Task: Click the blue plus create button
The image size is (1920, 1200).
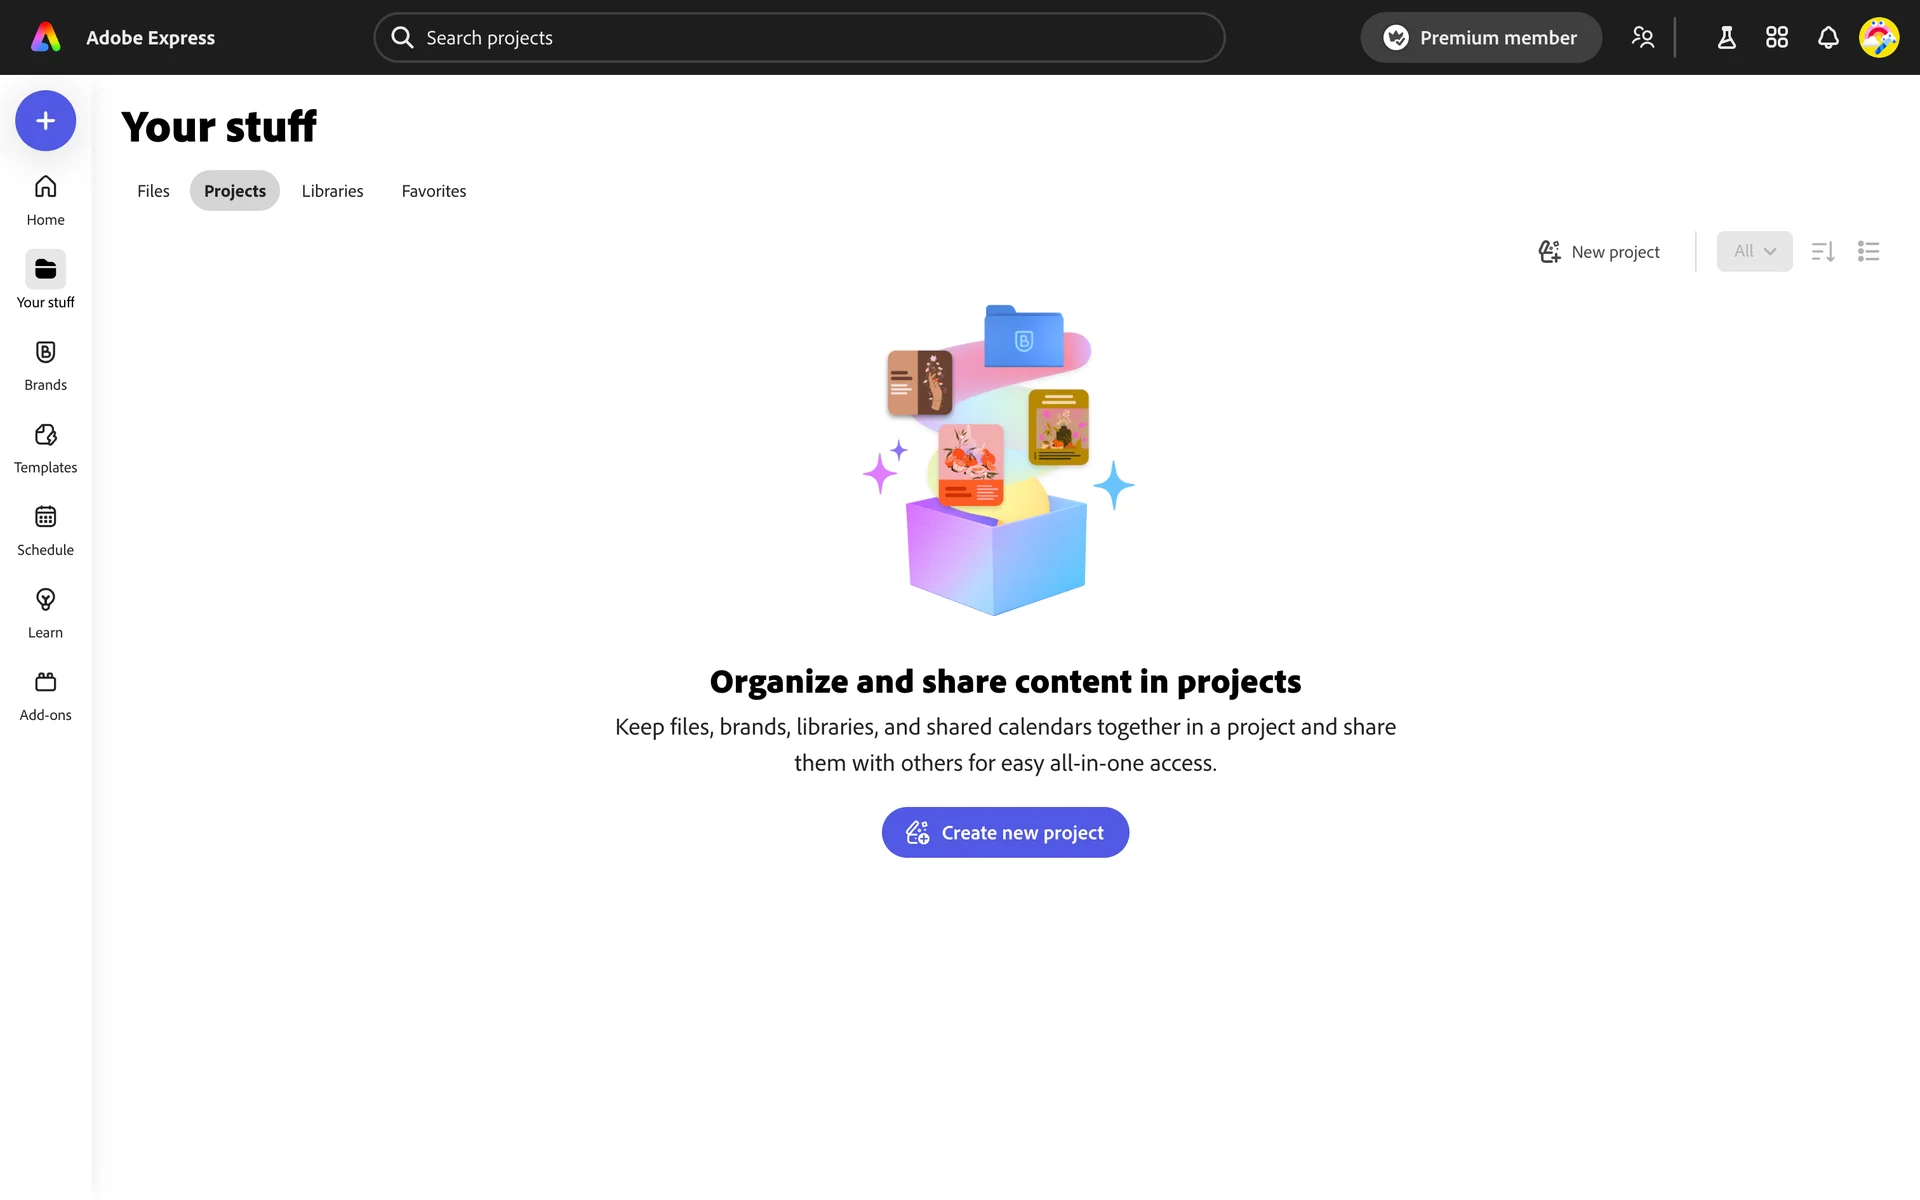Action: pos(45,121)
